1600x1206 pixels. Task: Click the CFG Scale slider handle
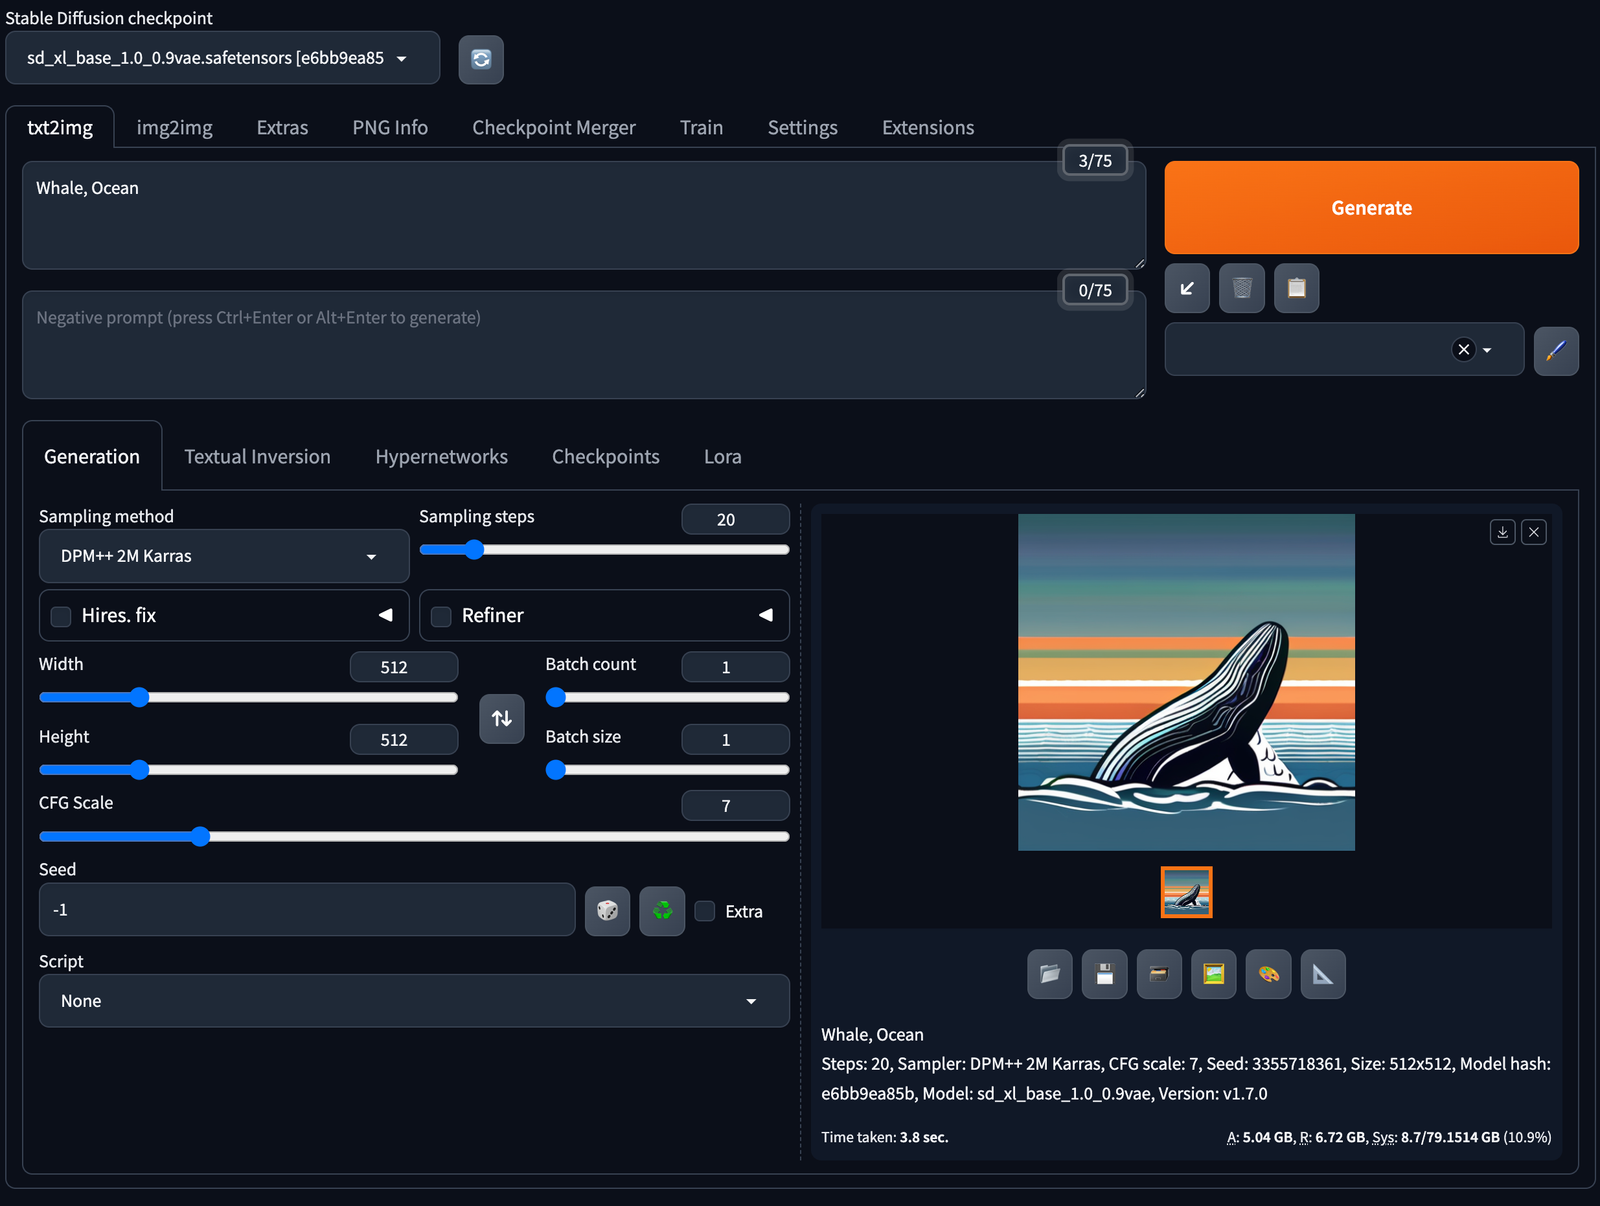tap(200, 837)
